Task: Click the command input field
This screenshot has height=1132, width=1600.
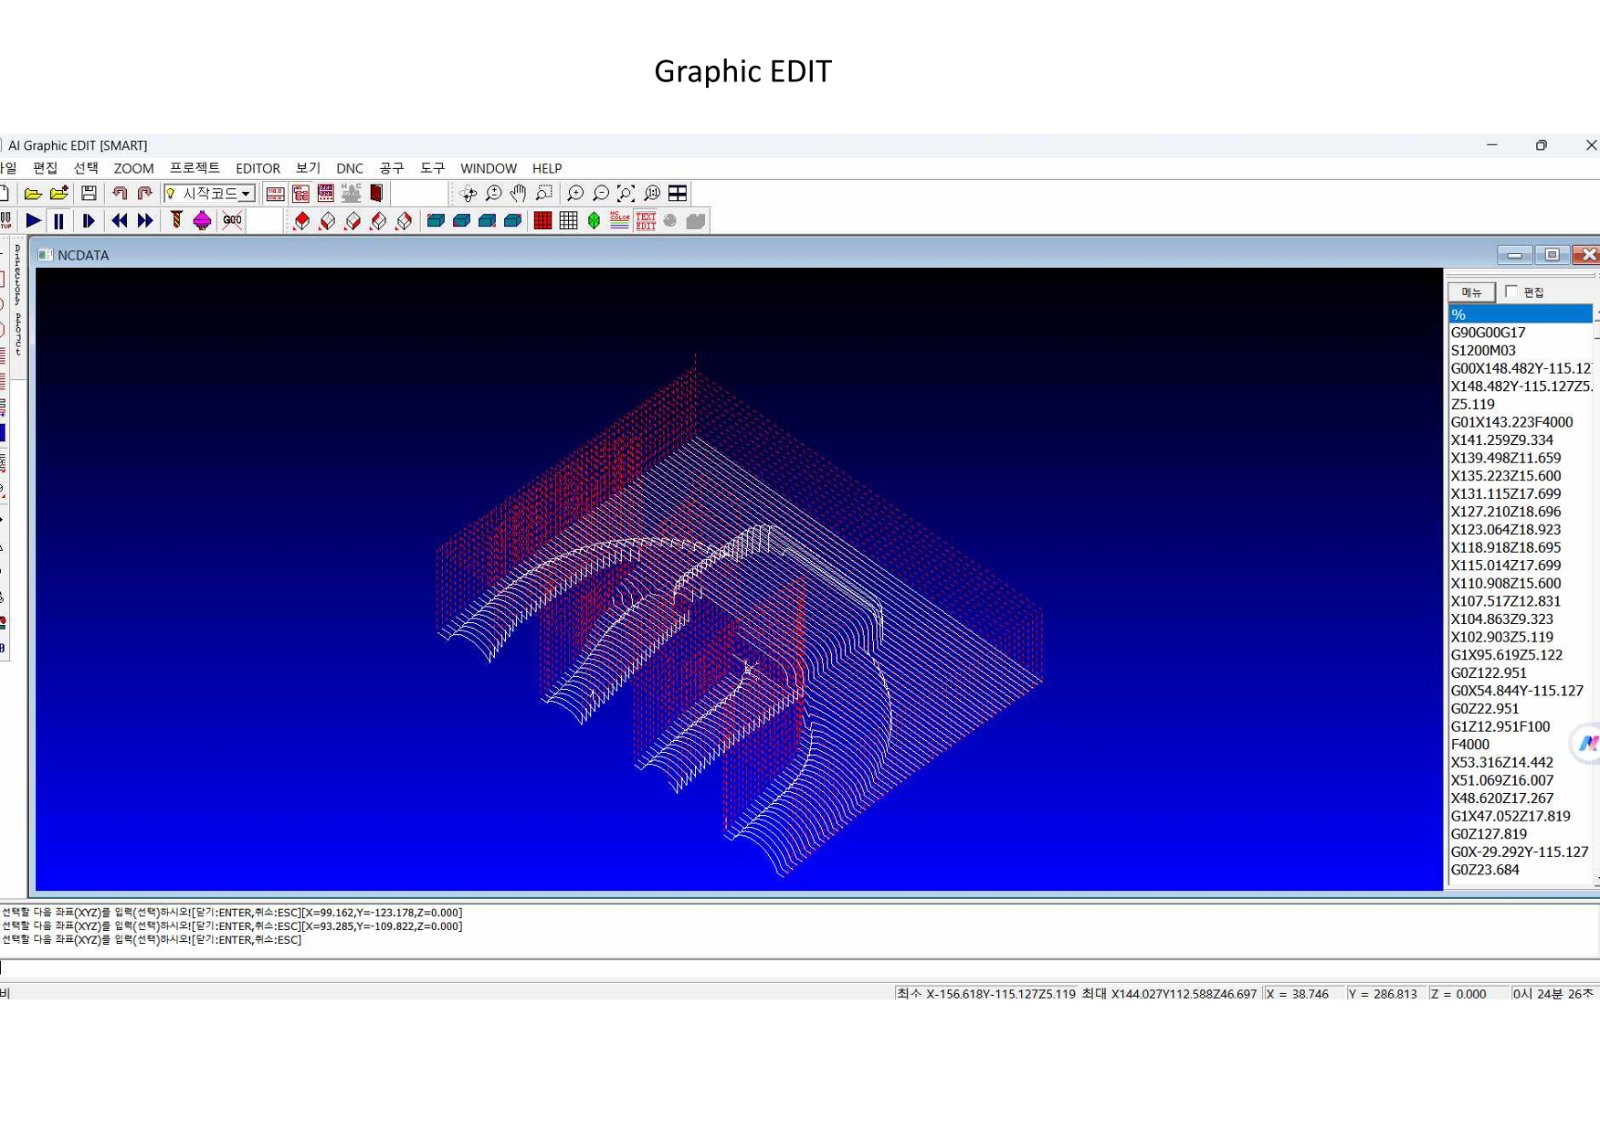Action: pyautogui.click(x=800, y=967)
